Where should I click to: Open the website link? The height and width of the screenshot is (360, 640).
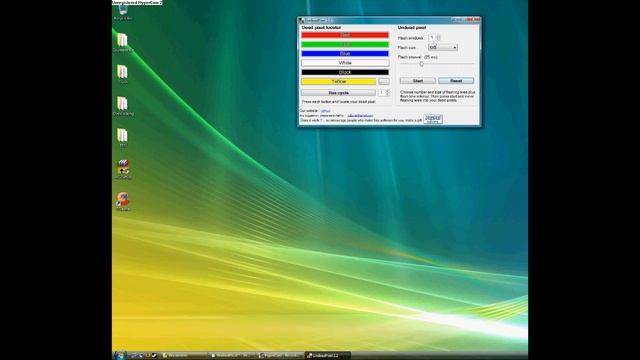click(325, 111)
